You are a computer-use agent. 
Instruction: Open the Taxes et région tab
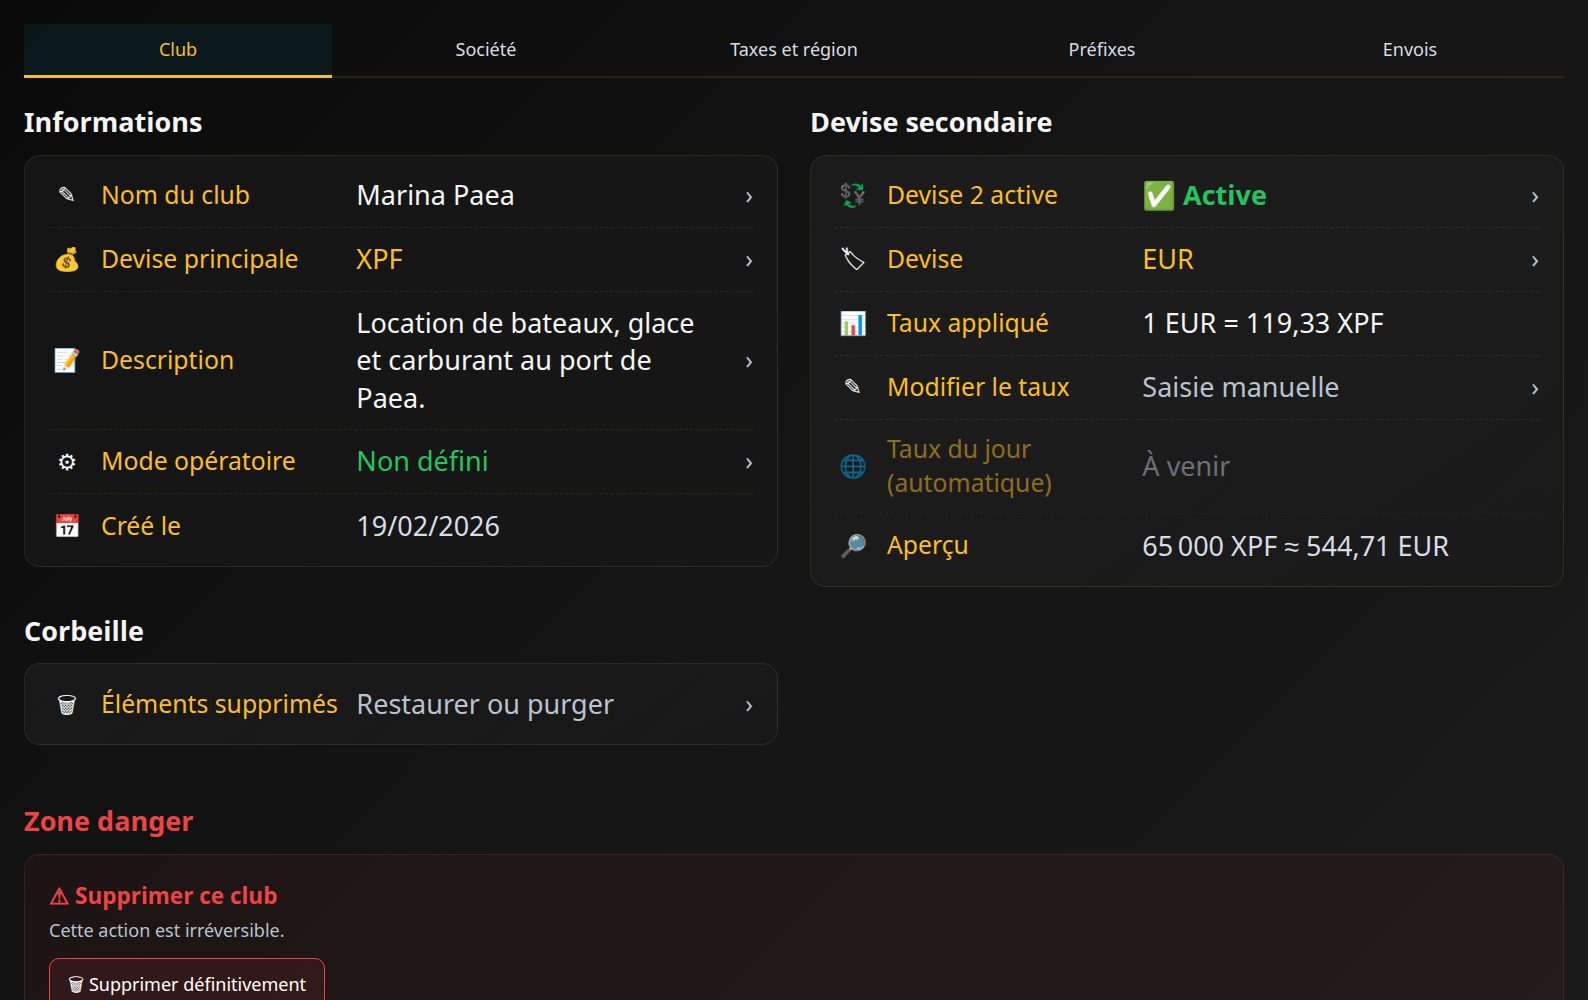tap(794, 50)
